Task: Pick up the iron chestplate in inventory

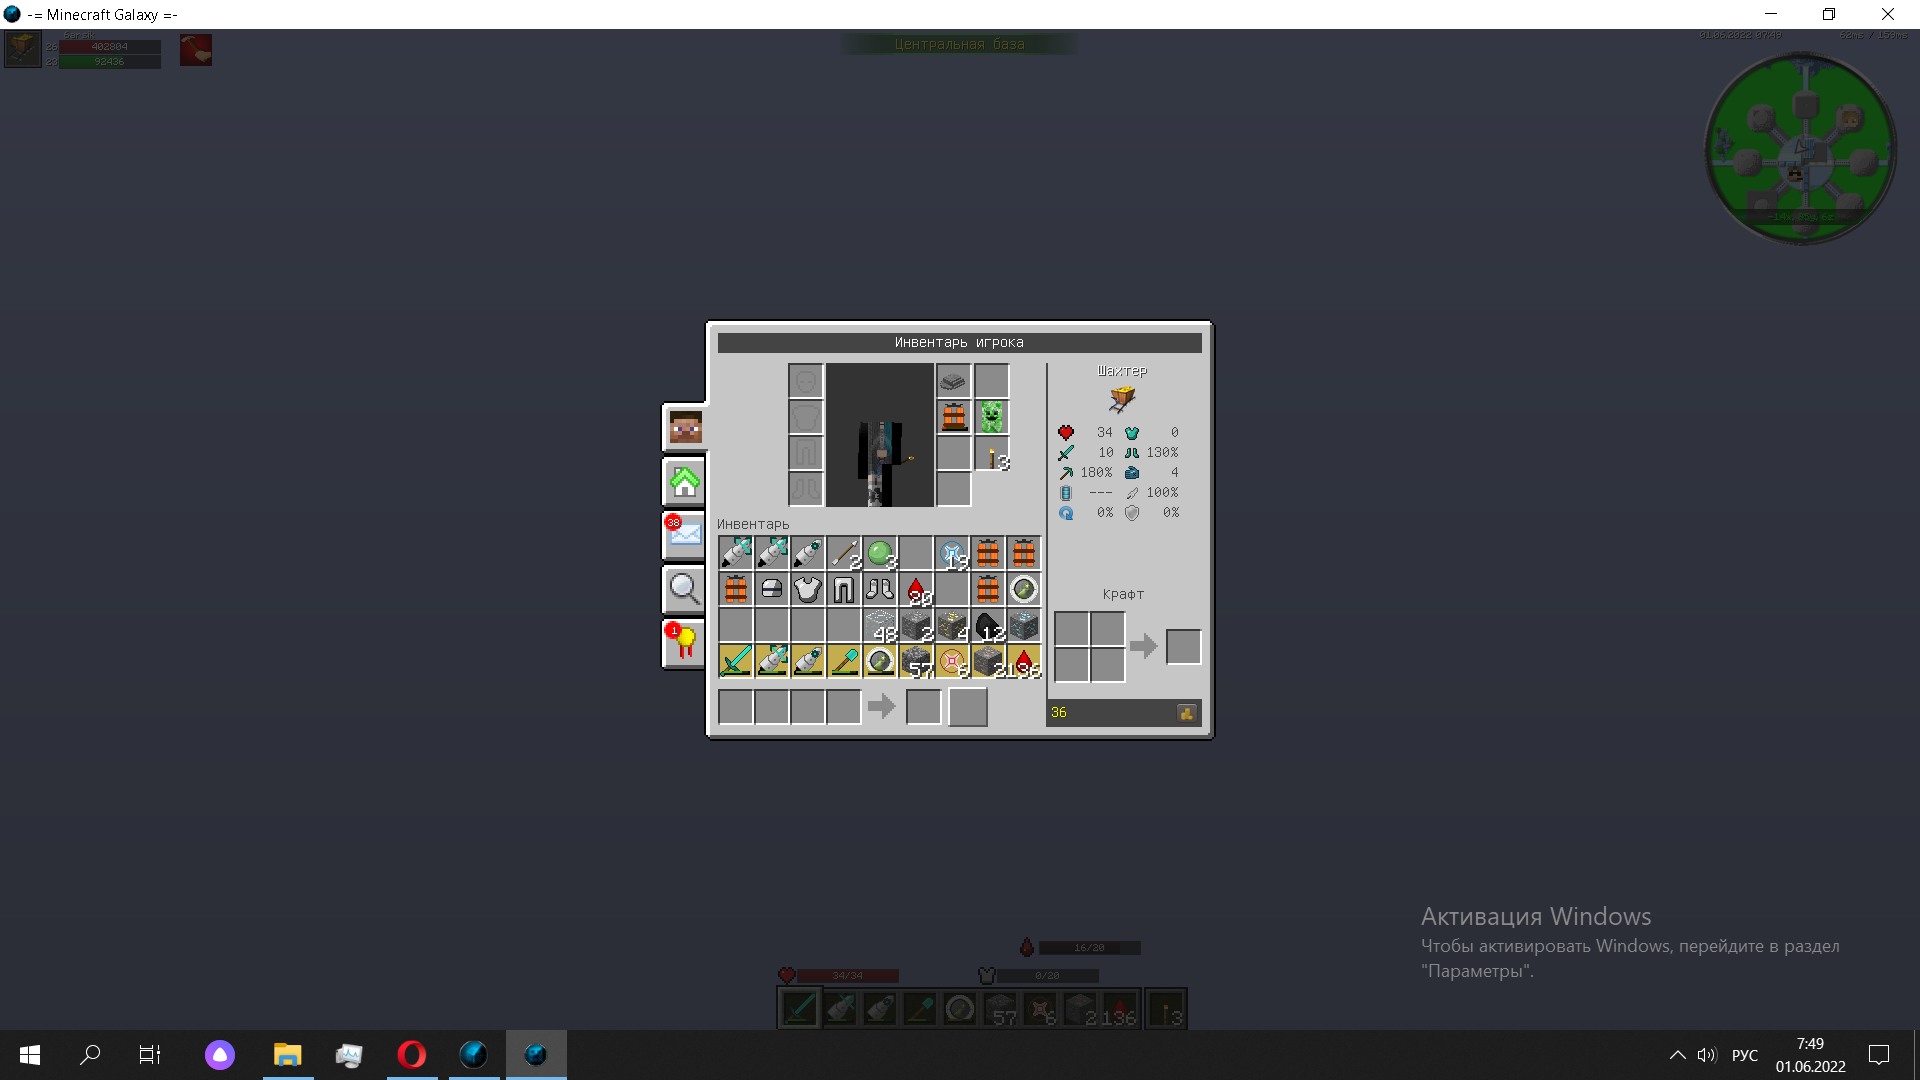Action: [808, 589]
